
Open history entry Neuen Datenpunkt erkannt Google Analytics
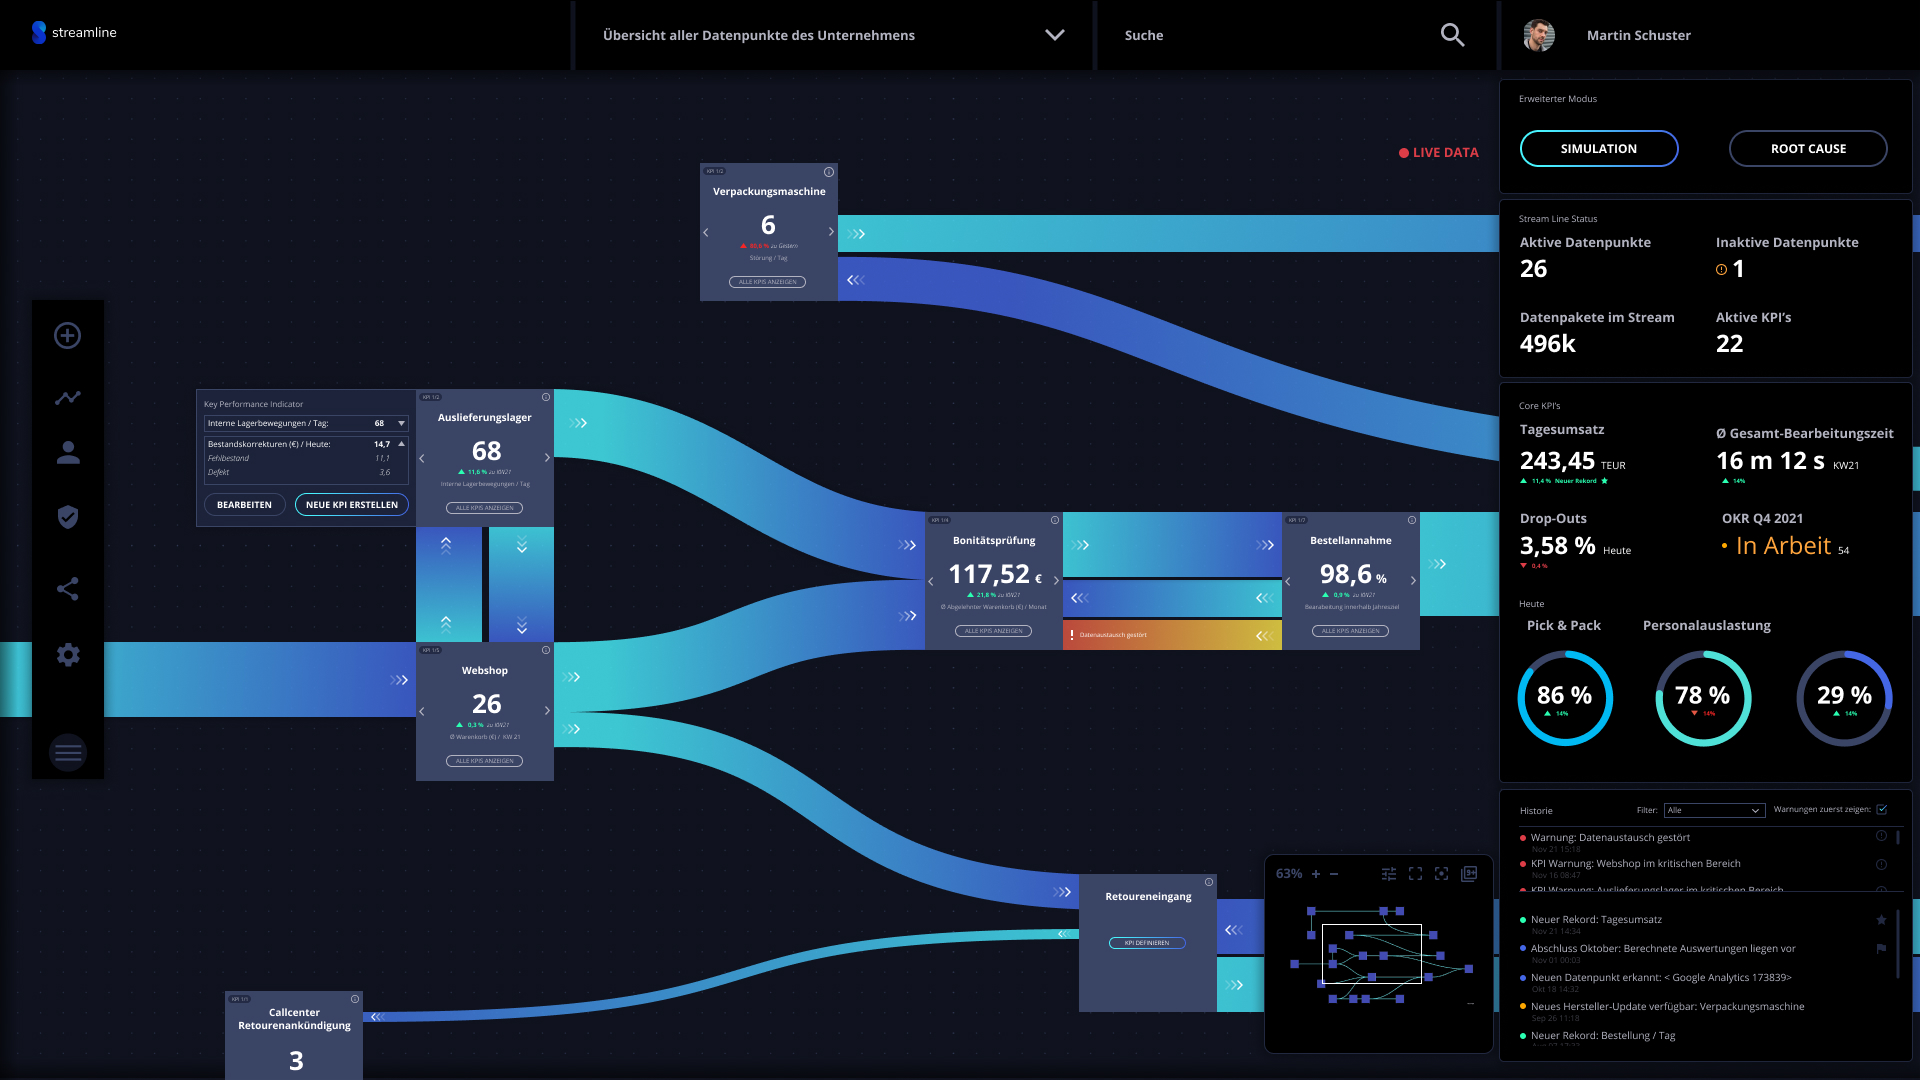[1661, 978]
